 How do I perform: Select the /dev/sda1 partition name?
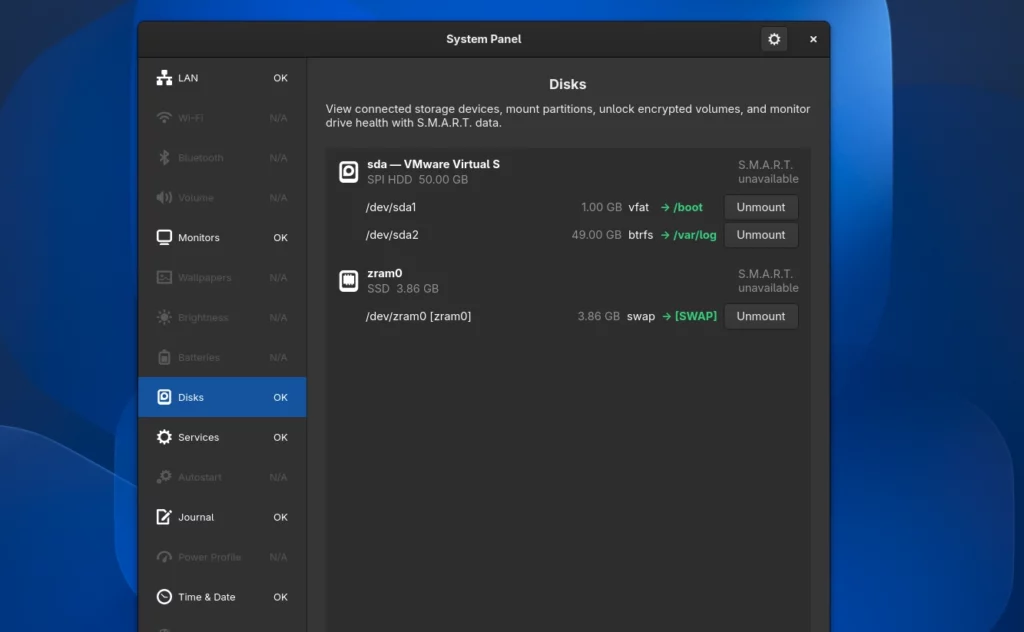[391, 207]
